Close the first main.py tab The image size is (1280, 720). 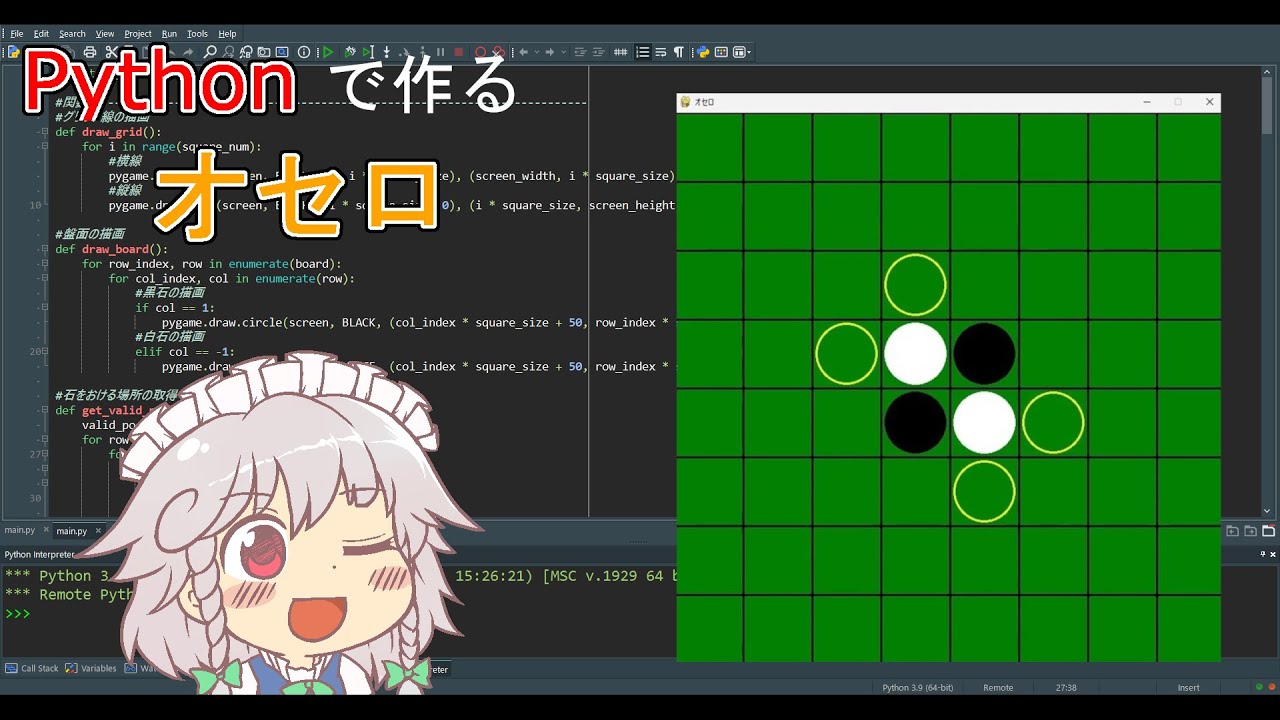[46, 530]
